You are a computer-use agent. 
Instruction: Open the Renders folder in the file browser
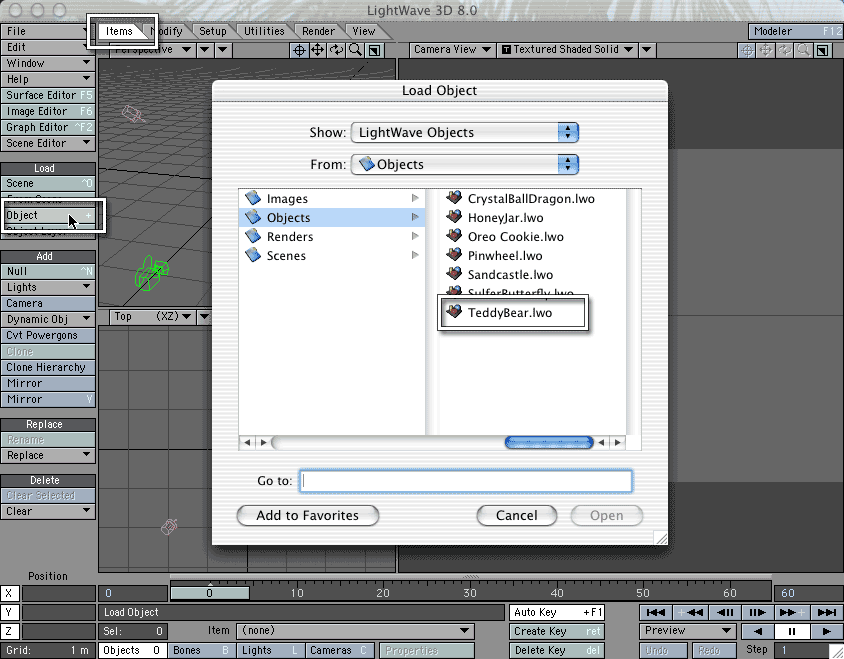point(332,236)
